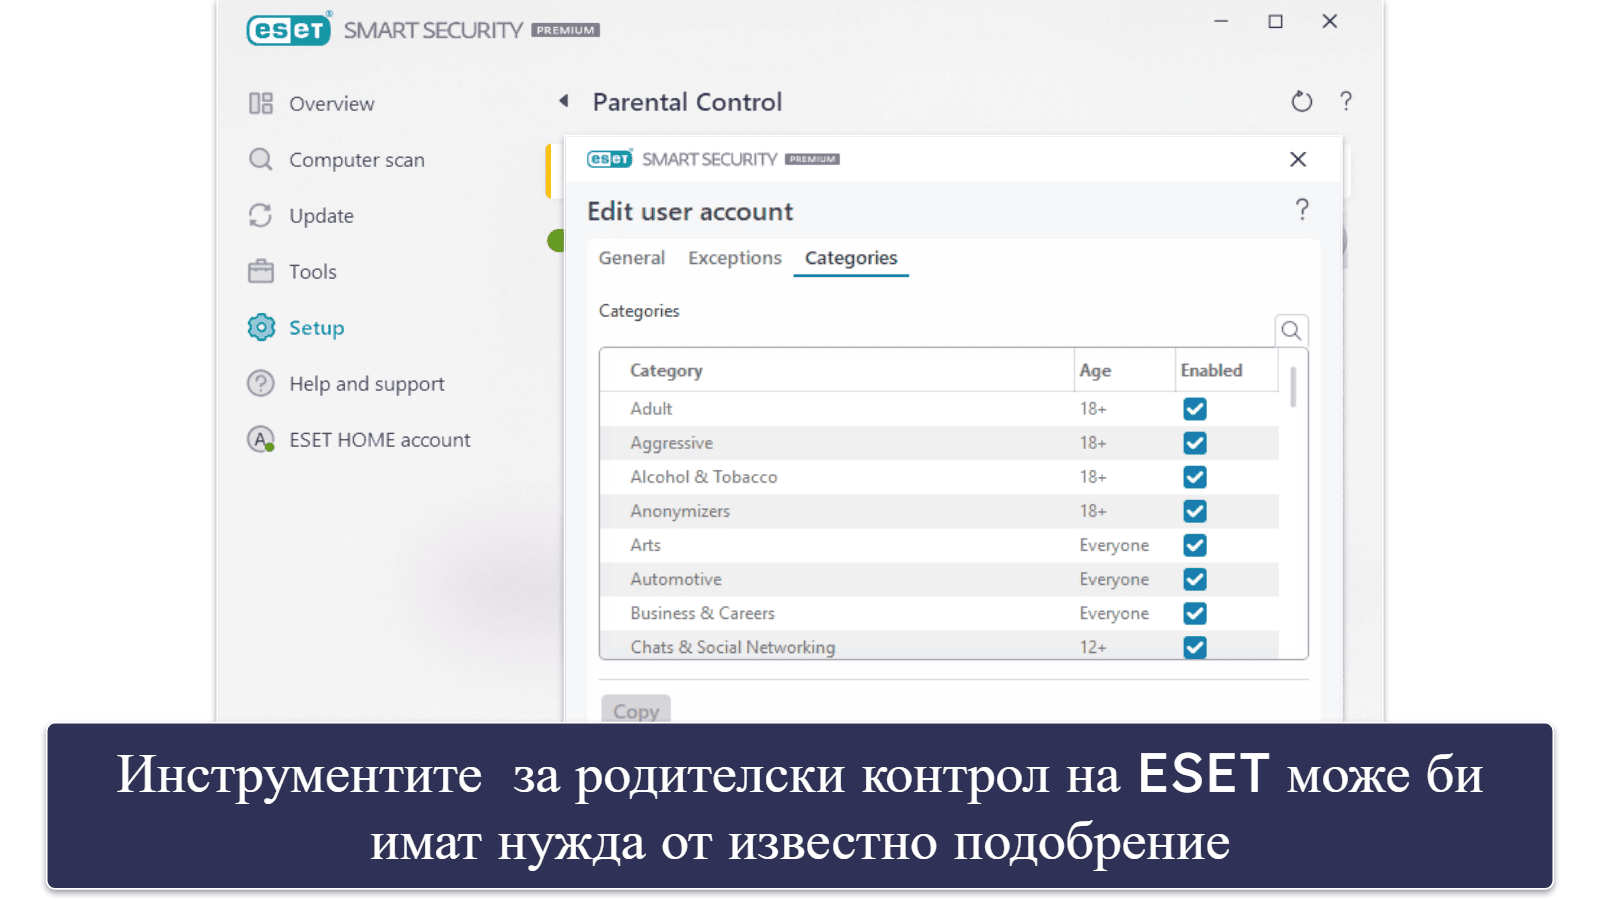Sort by the Age column header
Screen dimensions: 1599x899
point(1095,370)
